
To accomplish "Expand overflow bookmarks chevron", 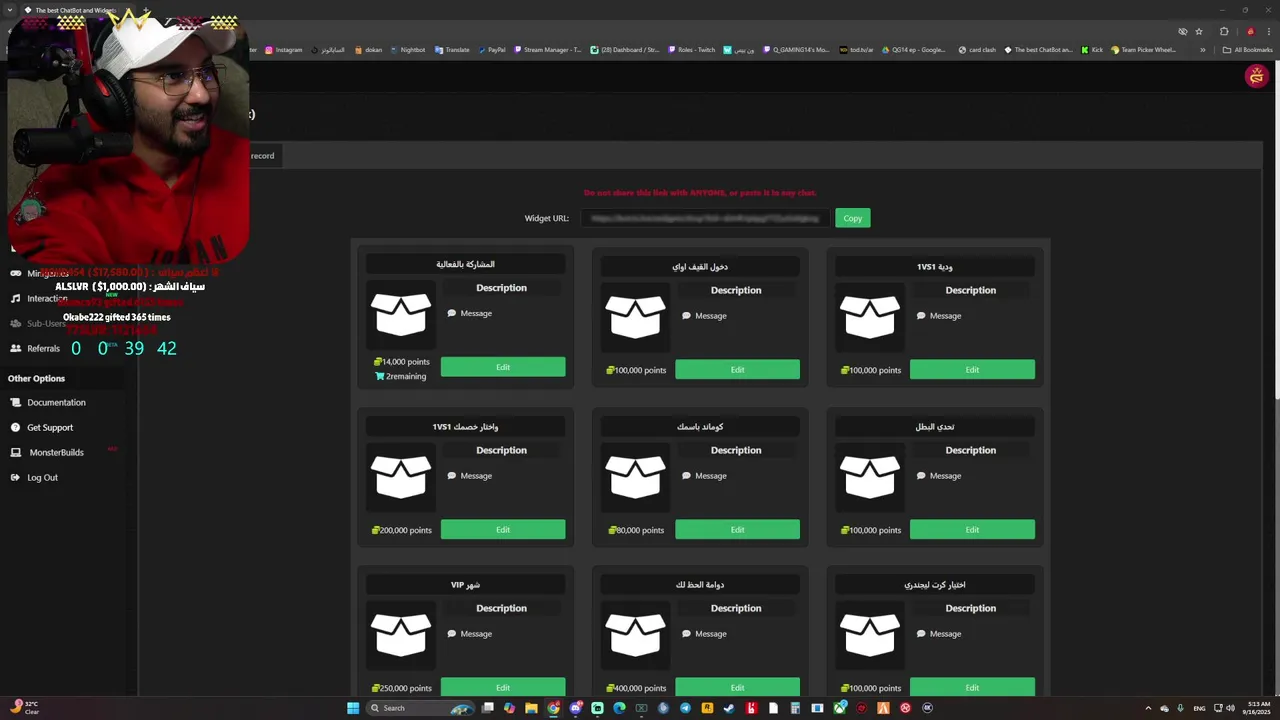I will [1203, 50].
